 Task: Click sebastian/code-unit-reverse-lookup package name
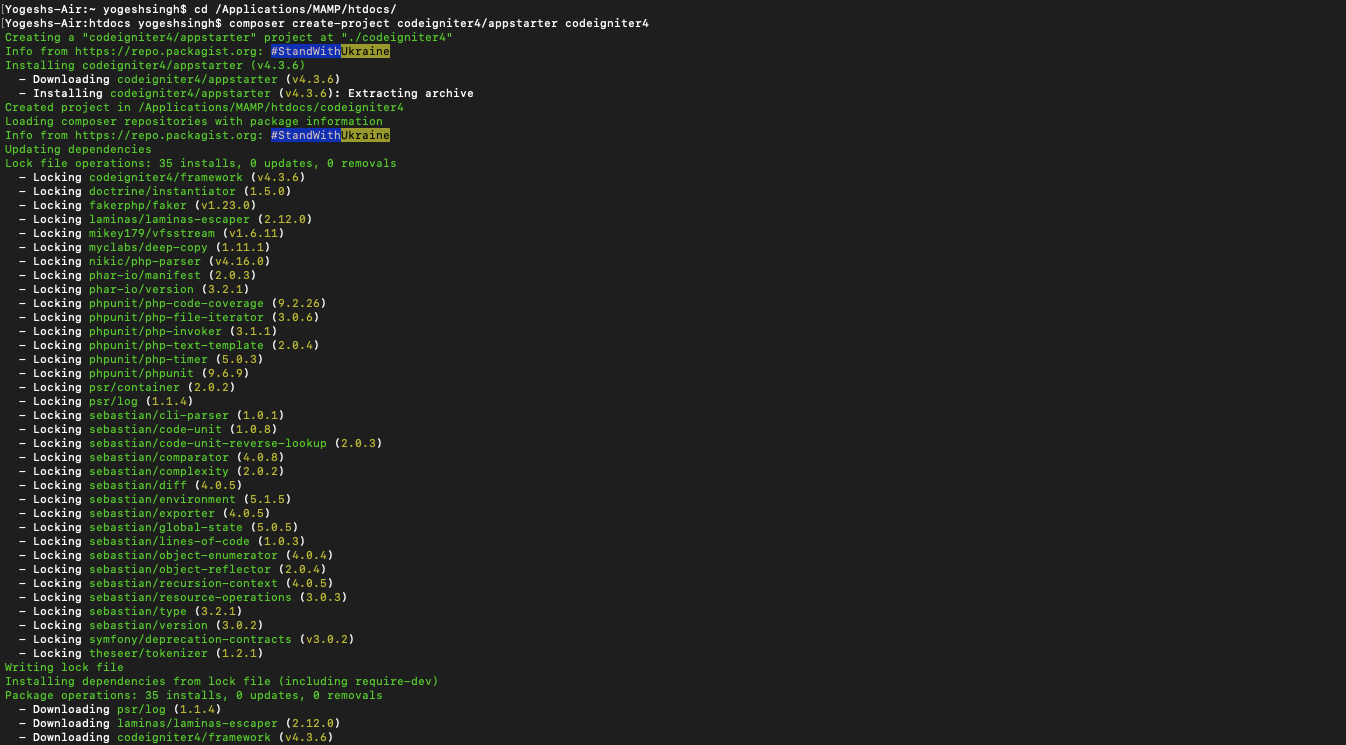[208, 443]
